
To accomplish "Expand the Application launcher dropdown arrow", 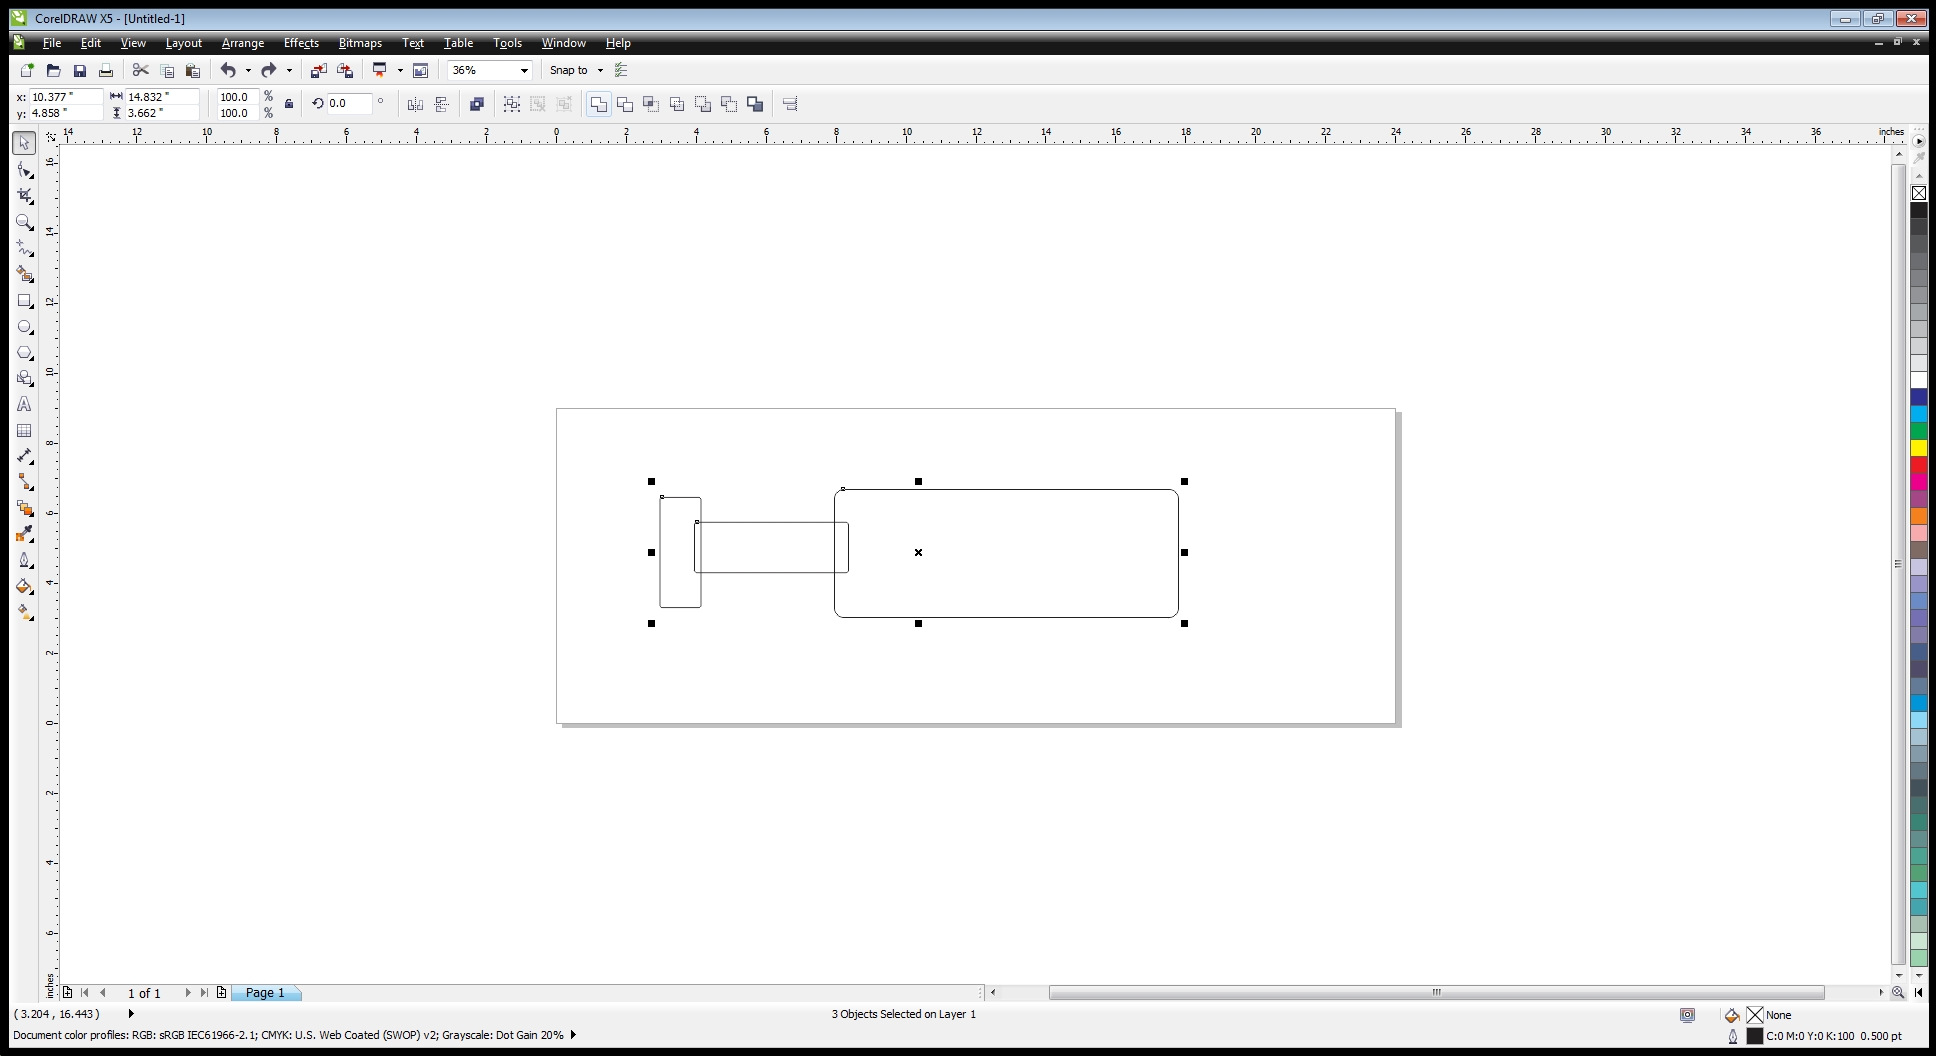I will 400,70.
